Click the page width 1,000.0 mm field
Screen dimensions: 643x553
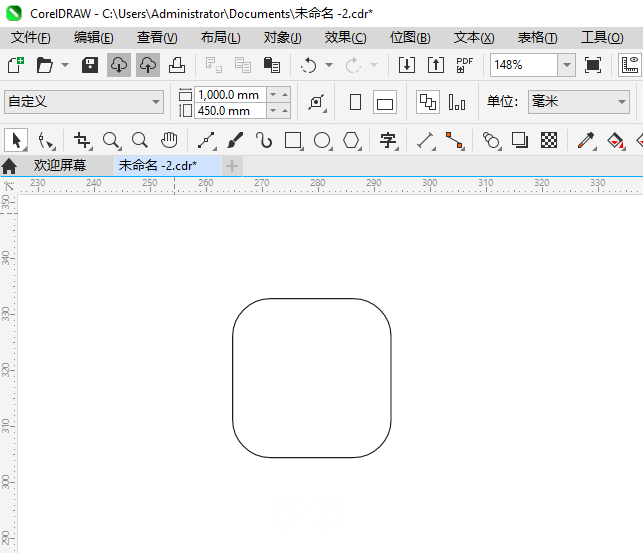[x=230, y=95]
